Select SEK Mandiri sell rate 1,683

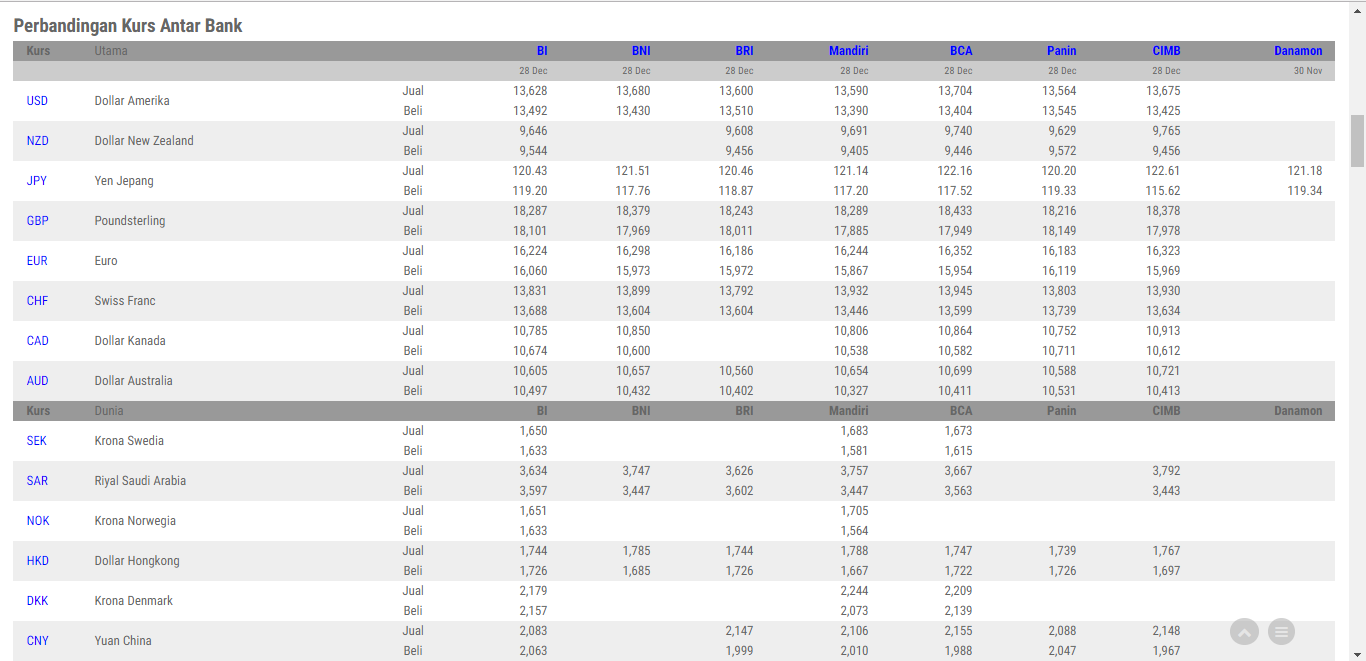pyautogui.click(x=854, y=431)
